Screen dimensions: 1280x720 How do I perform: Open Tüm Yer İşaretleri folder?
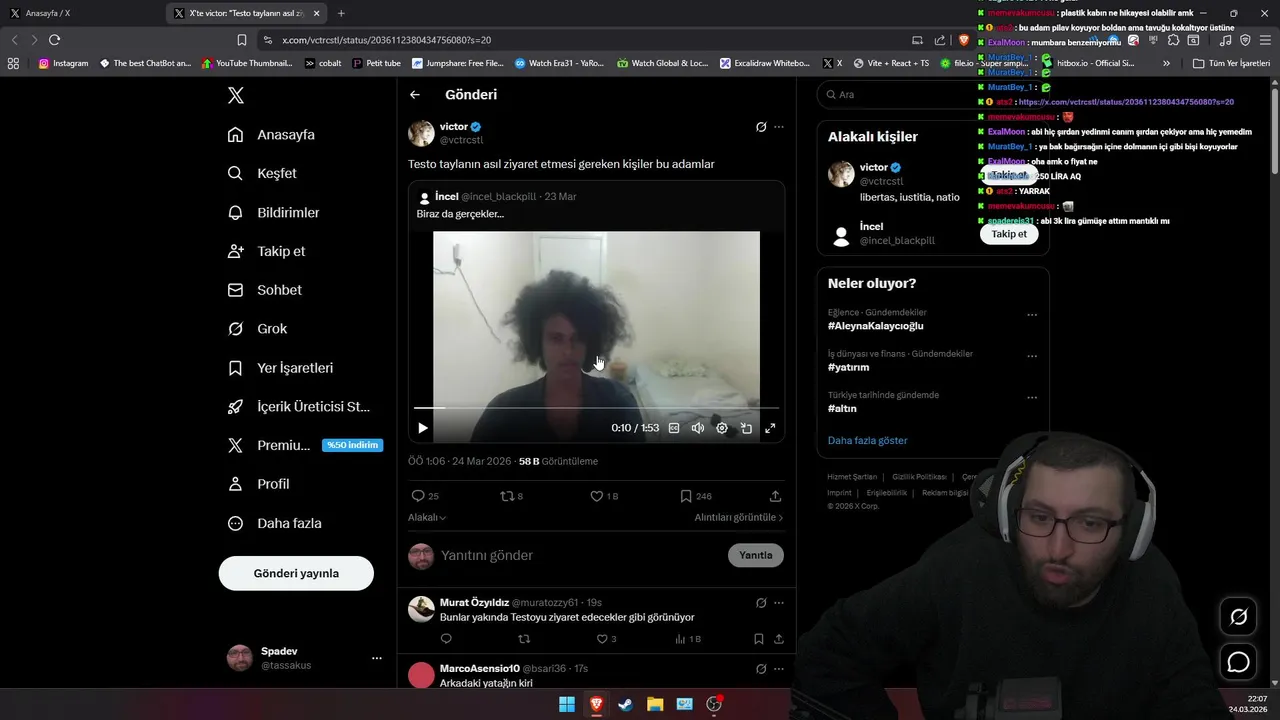pyautogui.click(x=1231, y=63)
